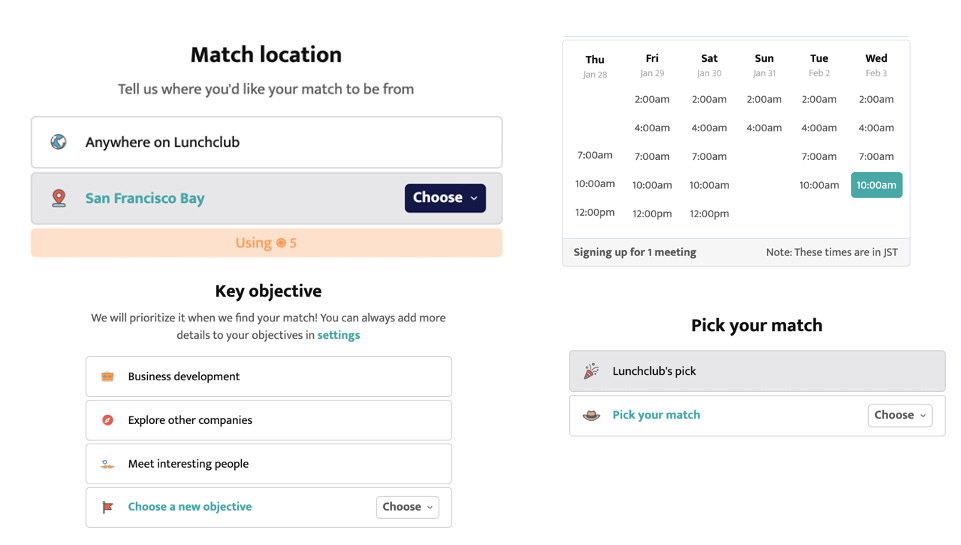Screen dimensions: 961x545
Task: Select the Fri Jan 29 column header
Action: tap(651, 65)
